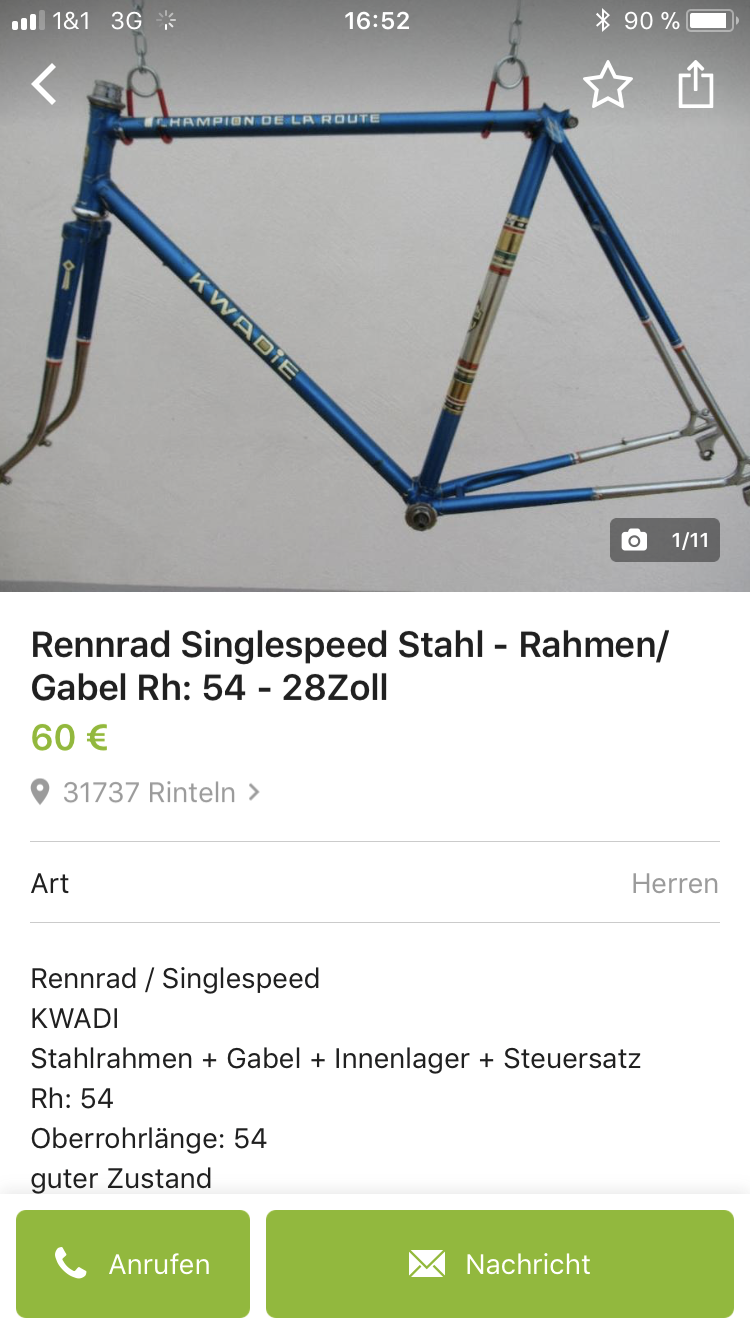The image size is (750, 1334).
Task: Tap the envelope icon on Nachricht
Action: [x=427, y=1264]
